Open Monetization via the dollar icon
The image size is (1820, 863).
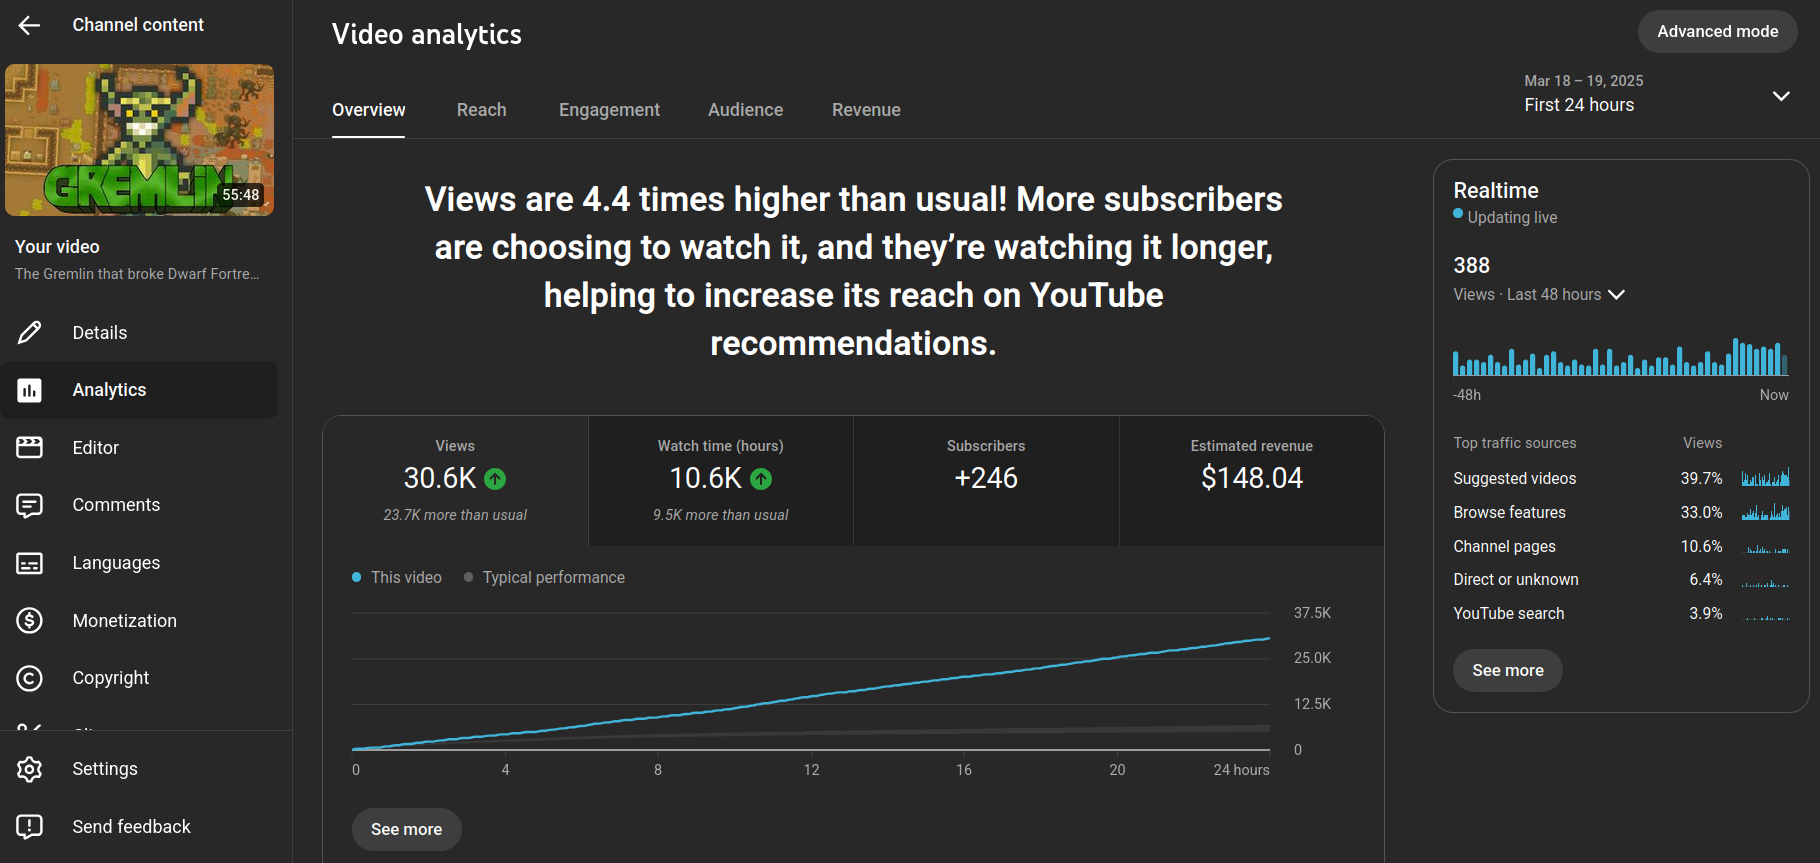coord(30,621)
